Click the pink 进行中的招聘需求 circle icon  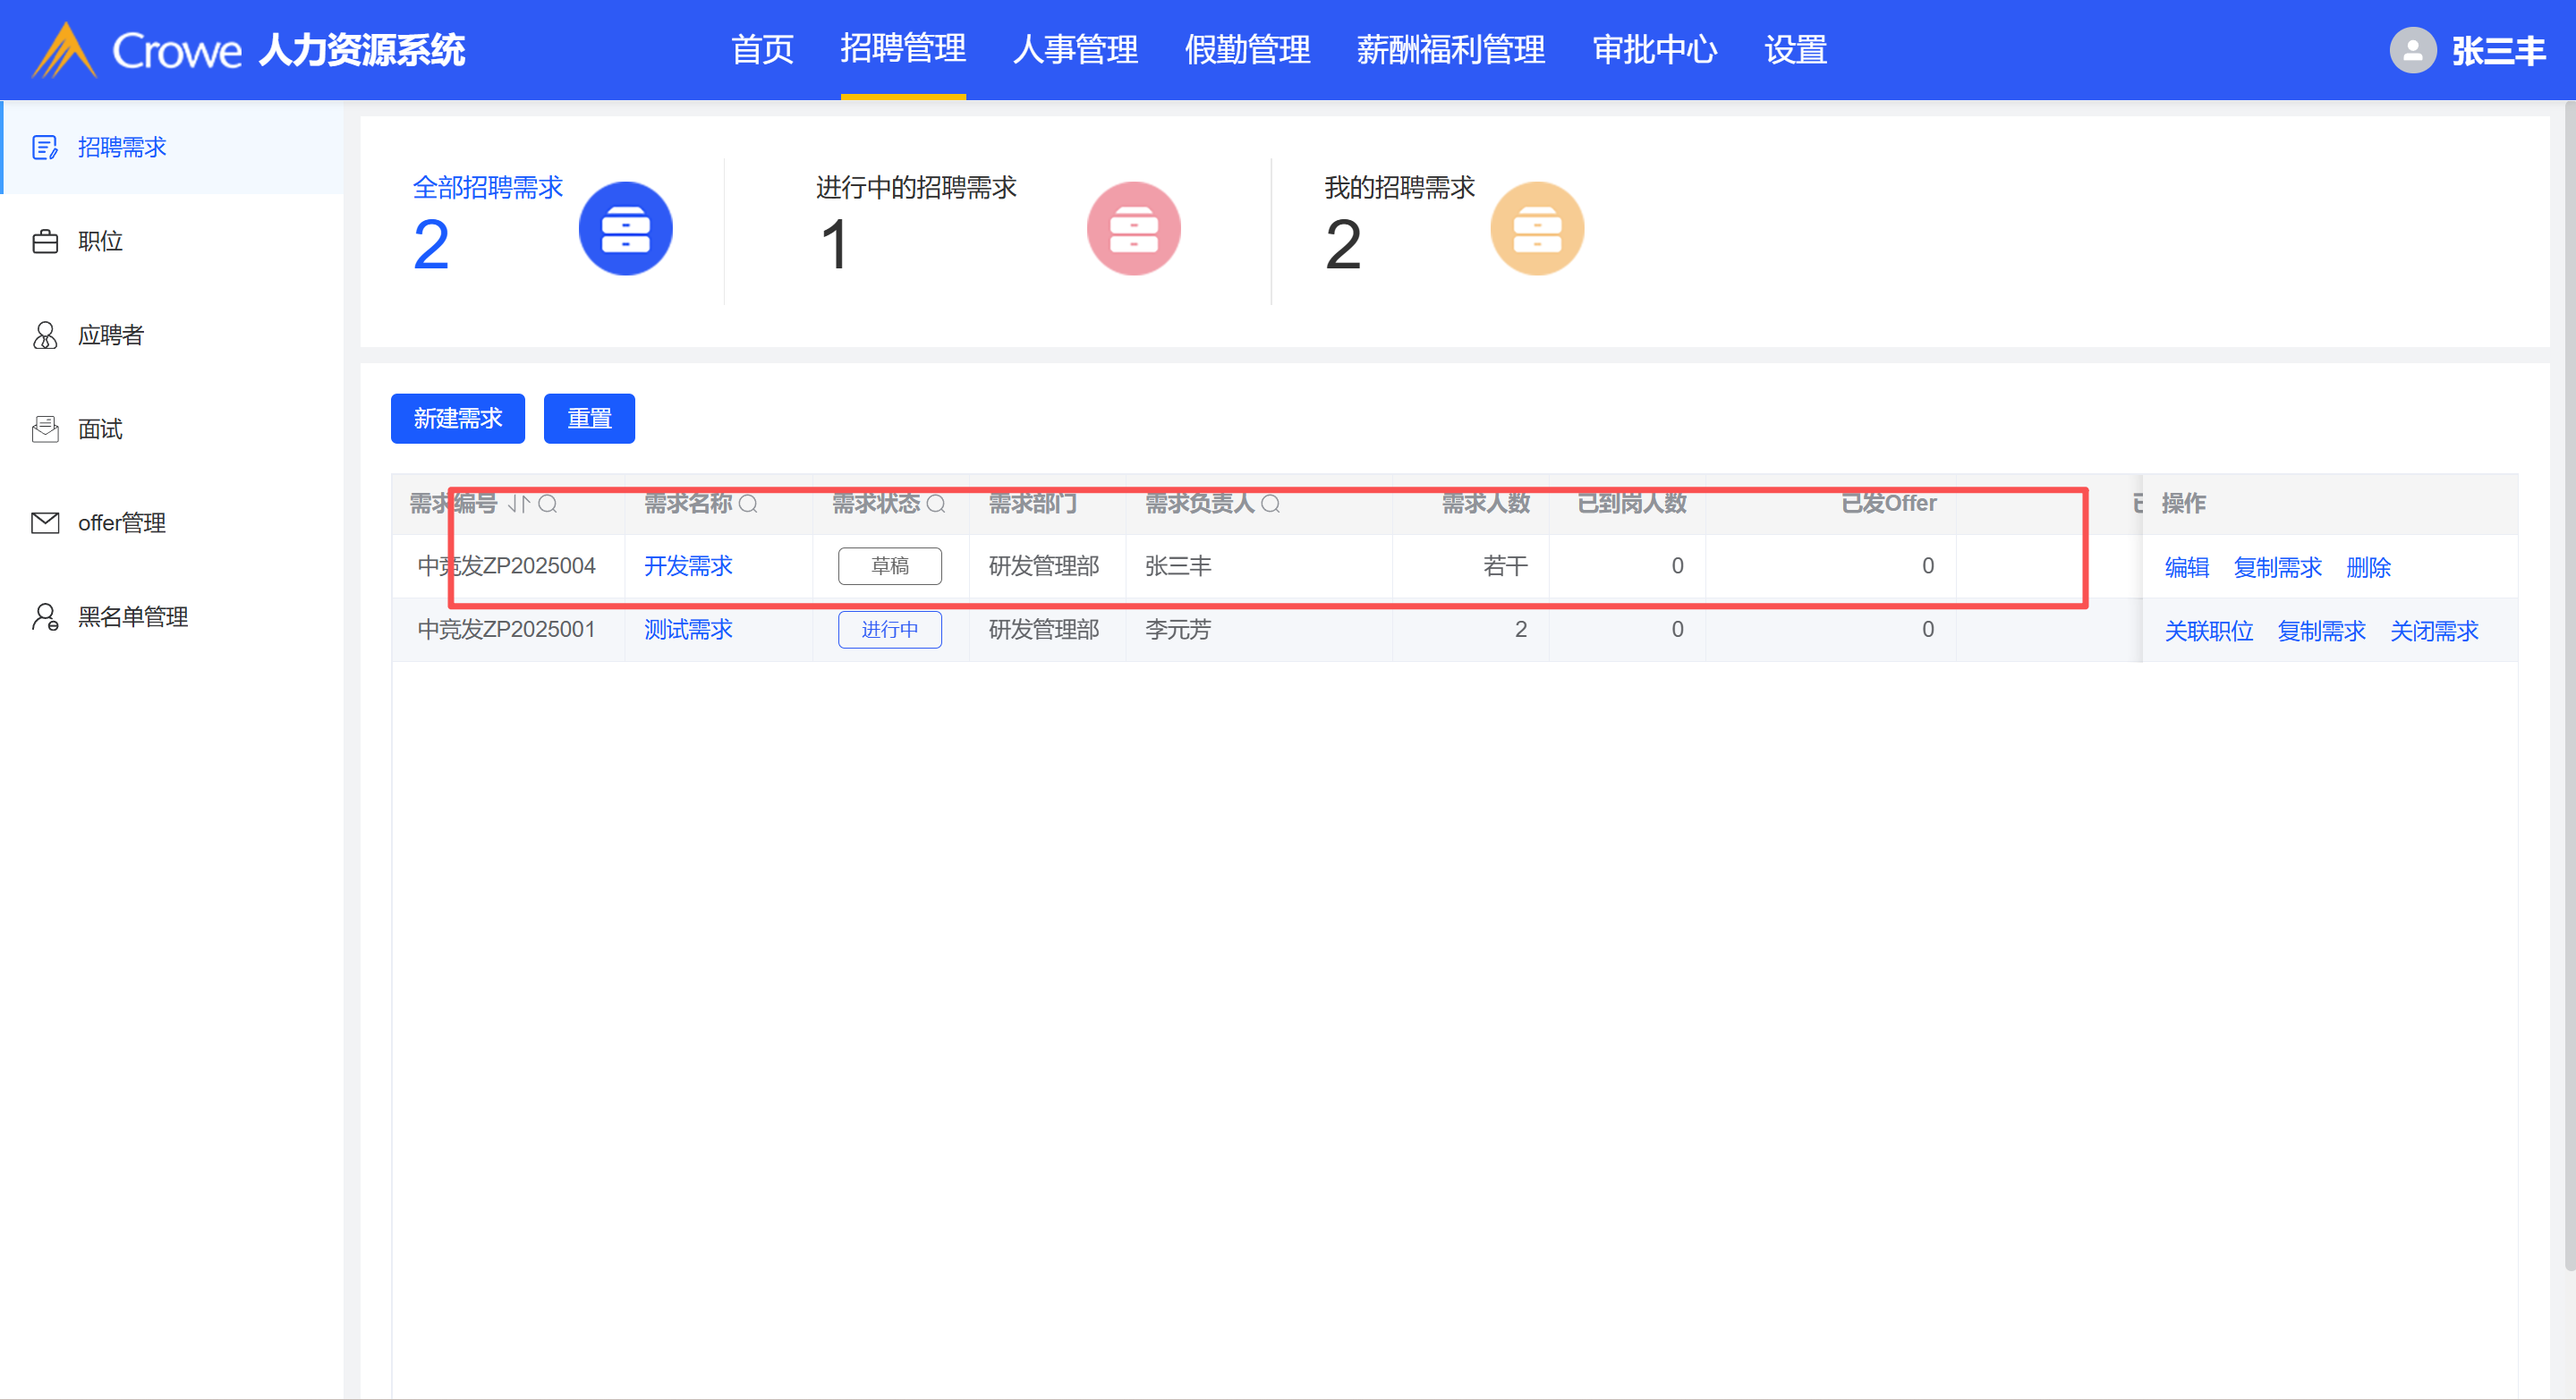coord(1133,229)
